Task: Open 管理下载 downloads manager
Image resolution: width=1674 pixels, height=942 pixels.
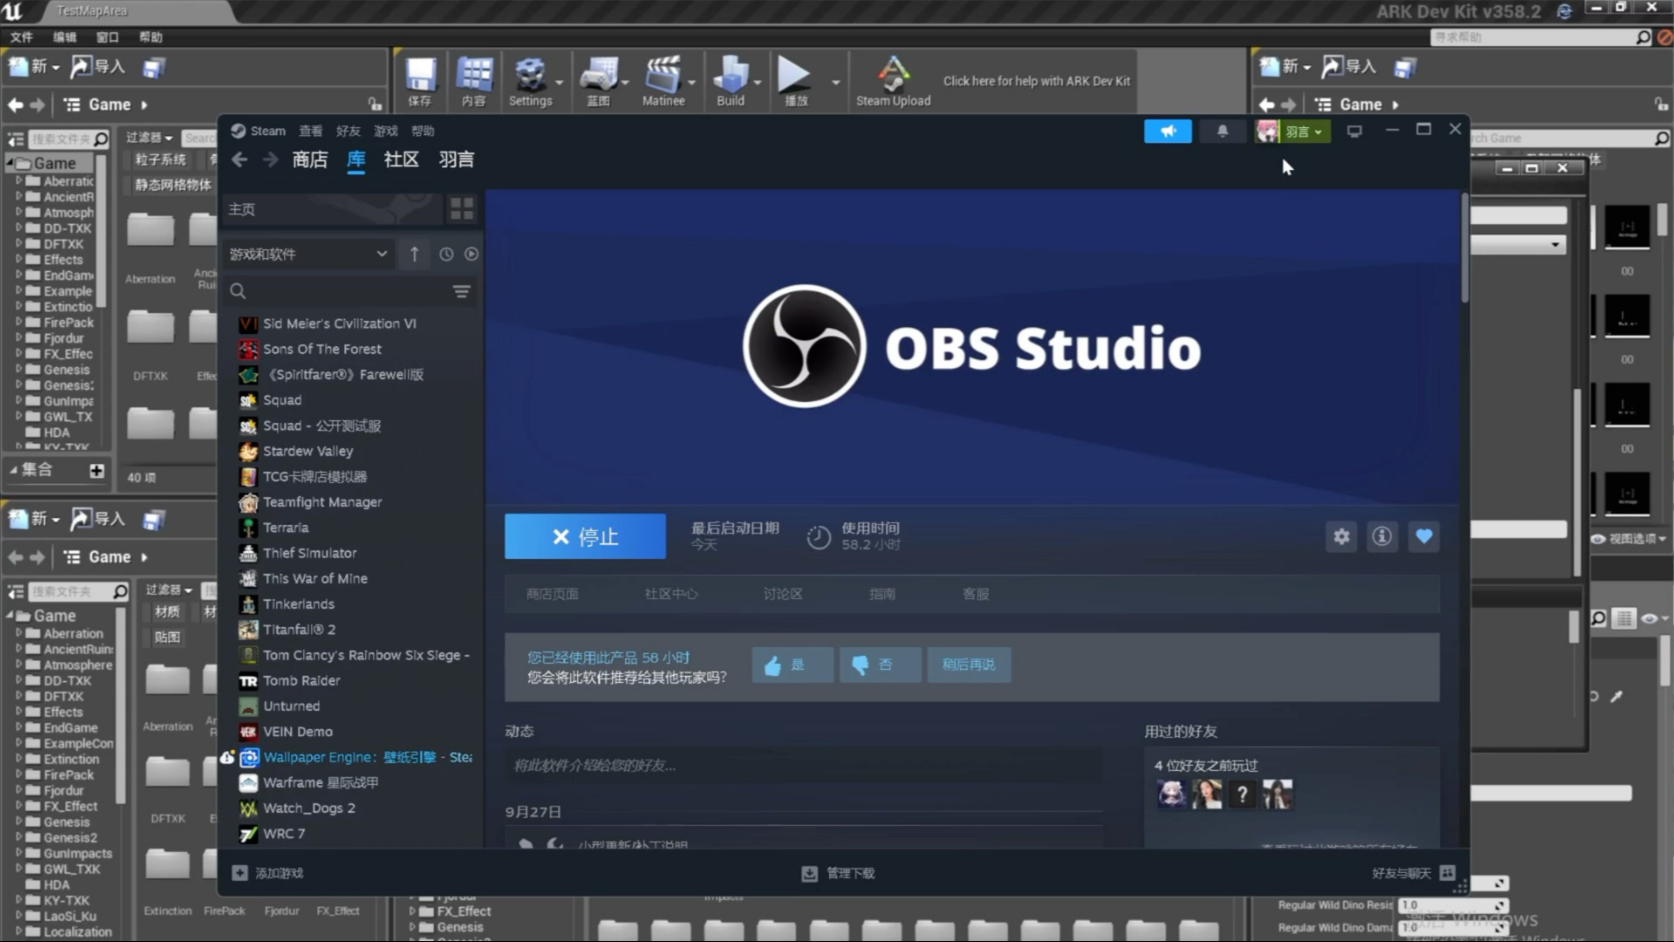Action: 838,873
